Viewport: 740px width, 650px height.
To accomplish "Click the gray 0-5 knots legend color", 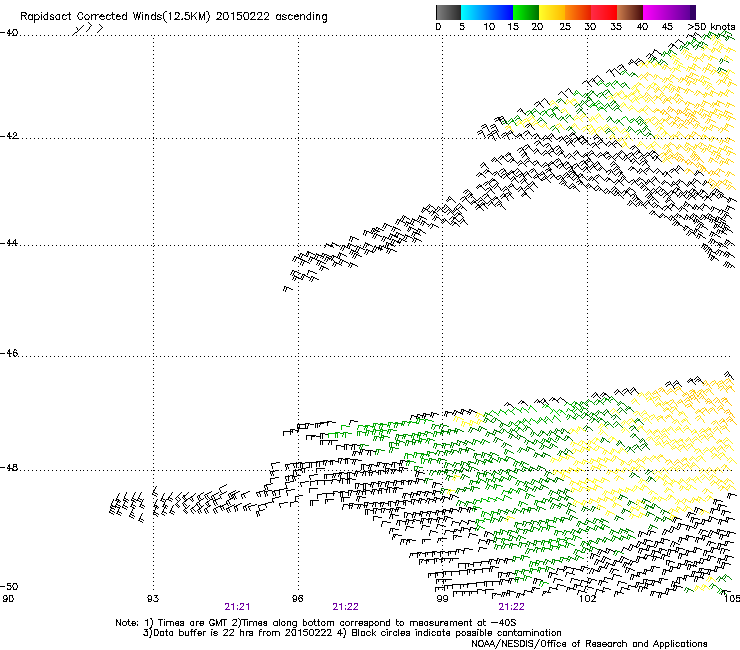I will (448, 12).
